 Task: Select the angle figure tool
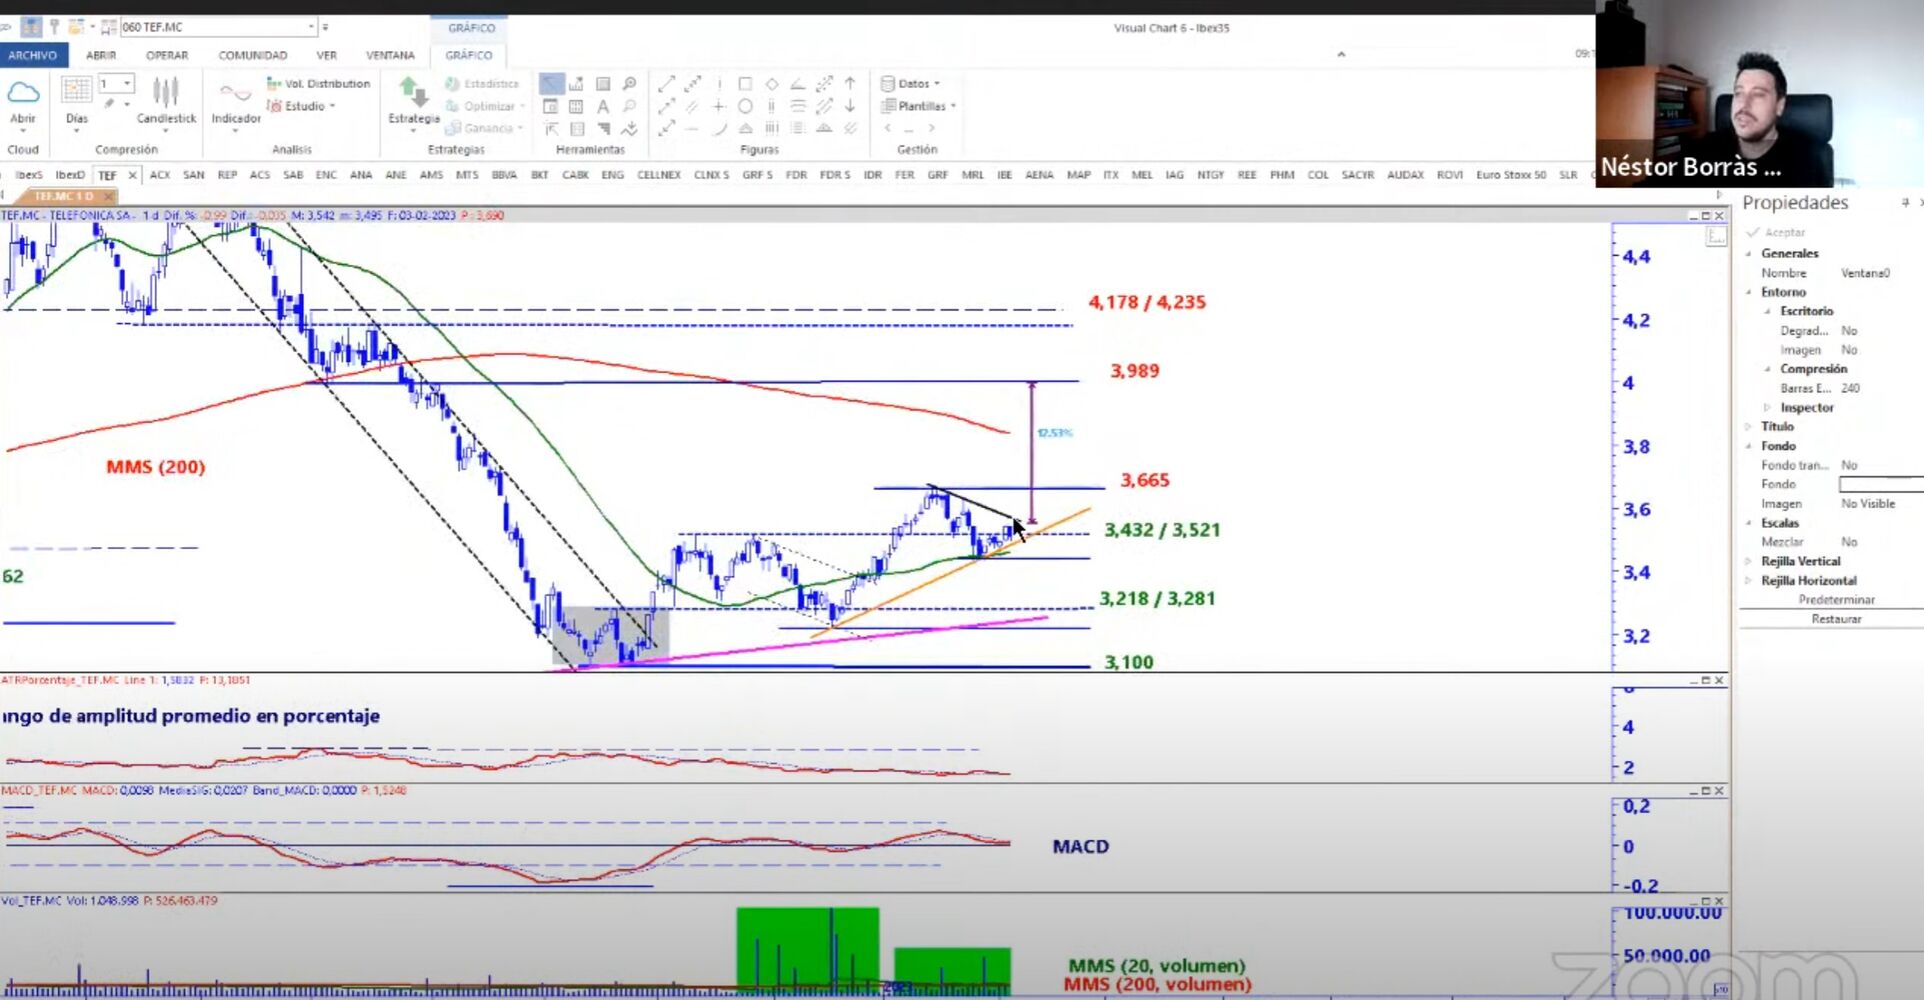(797, 84)
